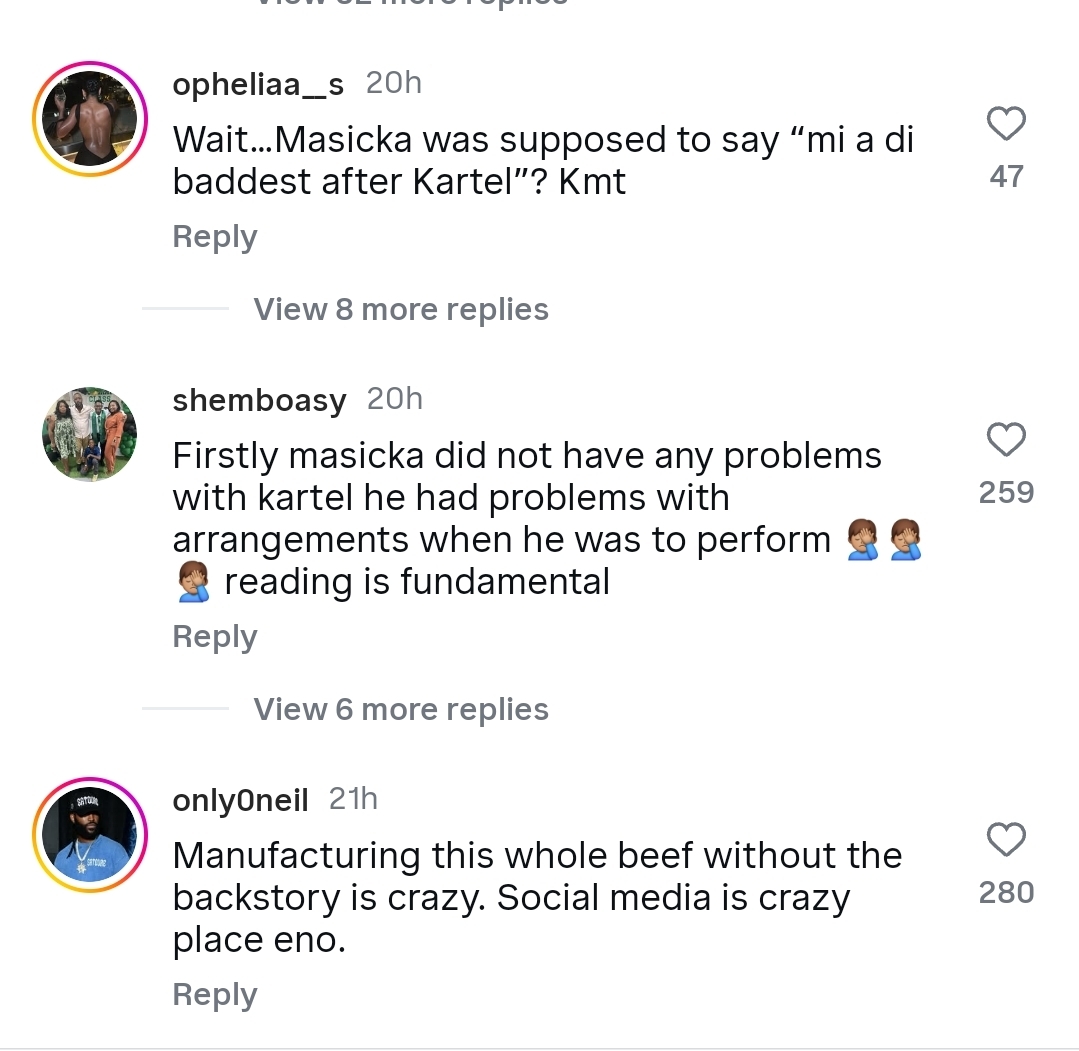
Task: Open the only0neil username link
Action: click(240, 800)
